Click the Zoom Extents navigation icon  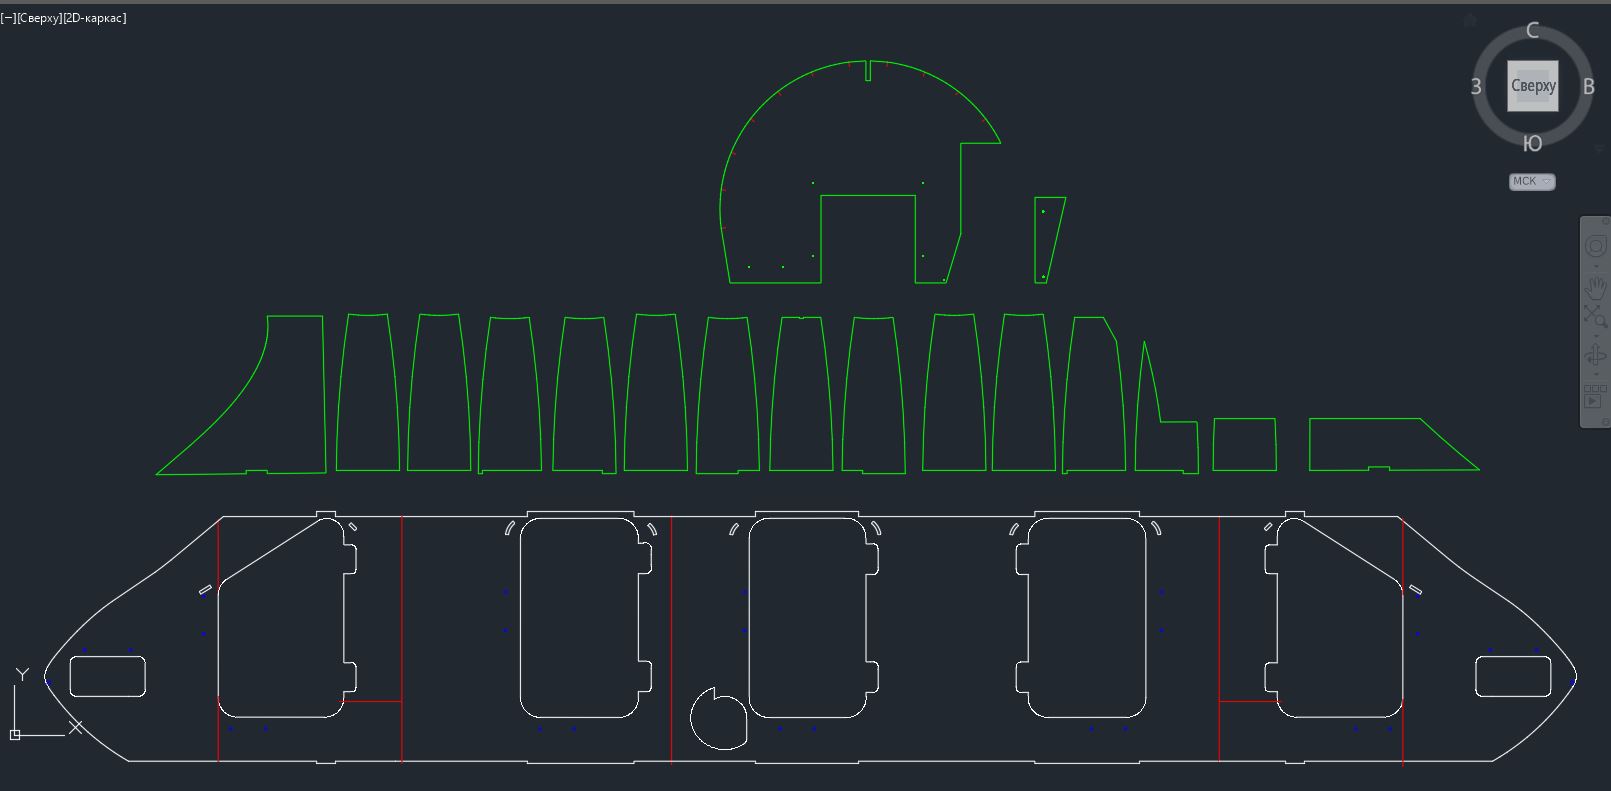tap(1595, 318)
